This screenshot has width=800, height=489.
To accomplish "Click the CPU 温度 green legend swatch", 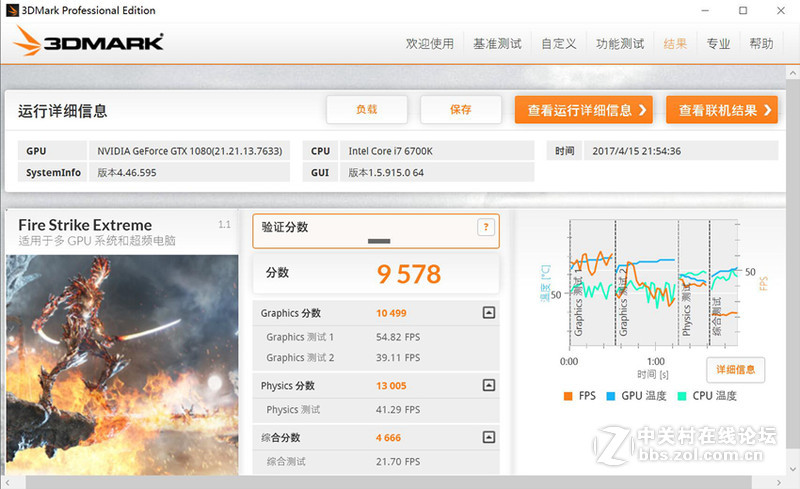I will click(x=682, y=396).
